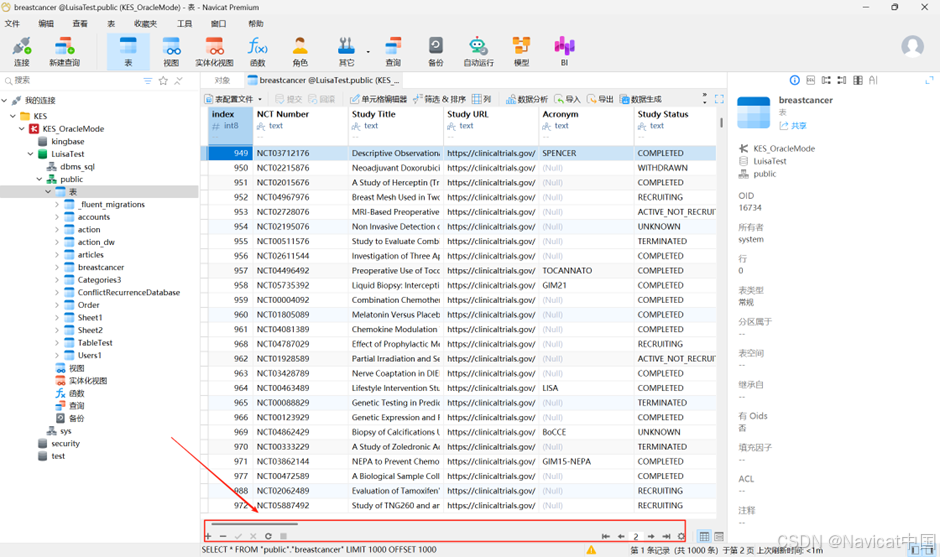Open the 其它 dropdown arrow
The width and height of the screenshot is (940, 557).
click(x=368, y=52)
